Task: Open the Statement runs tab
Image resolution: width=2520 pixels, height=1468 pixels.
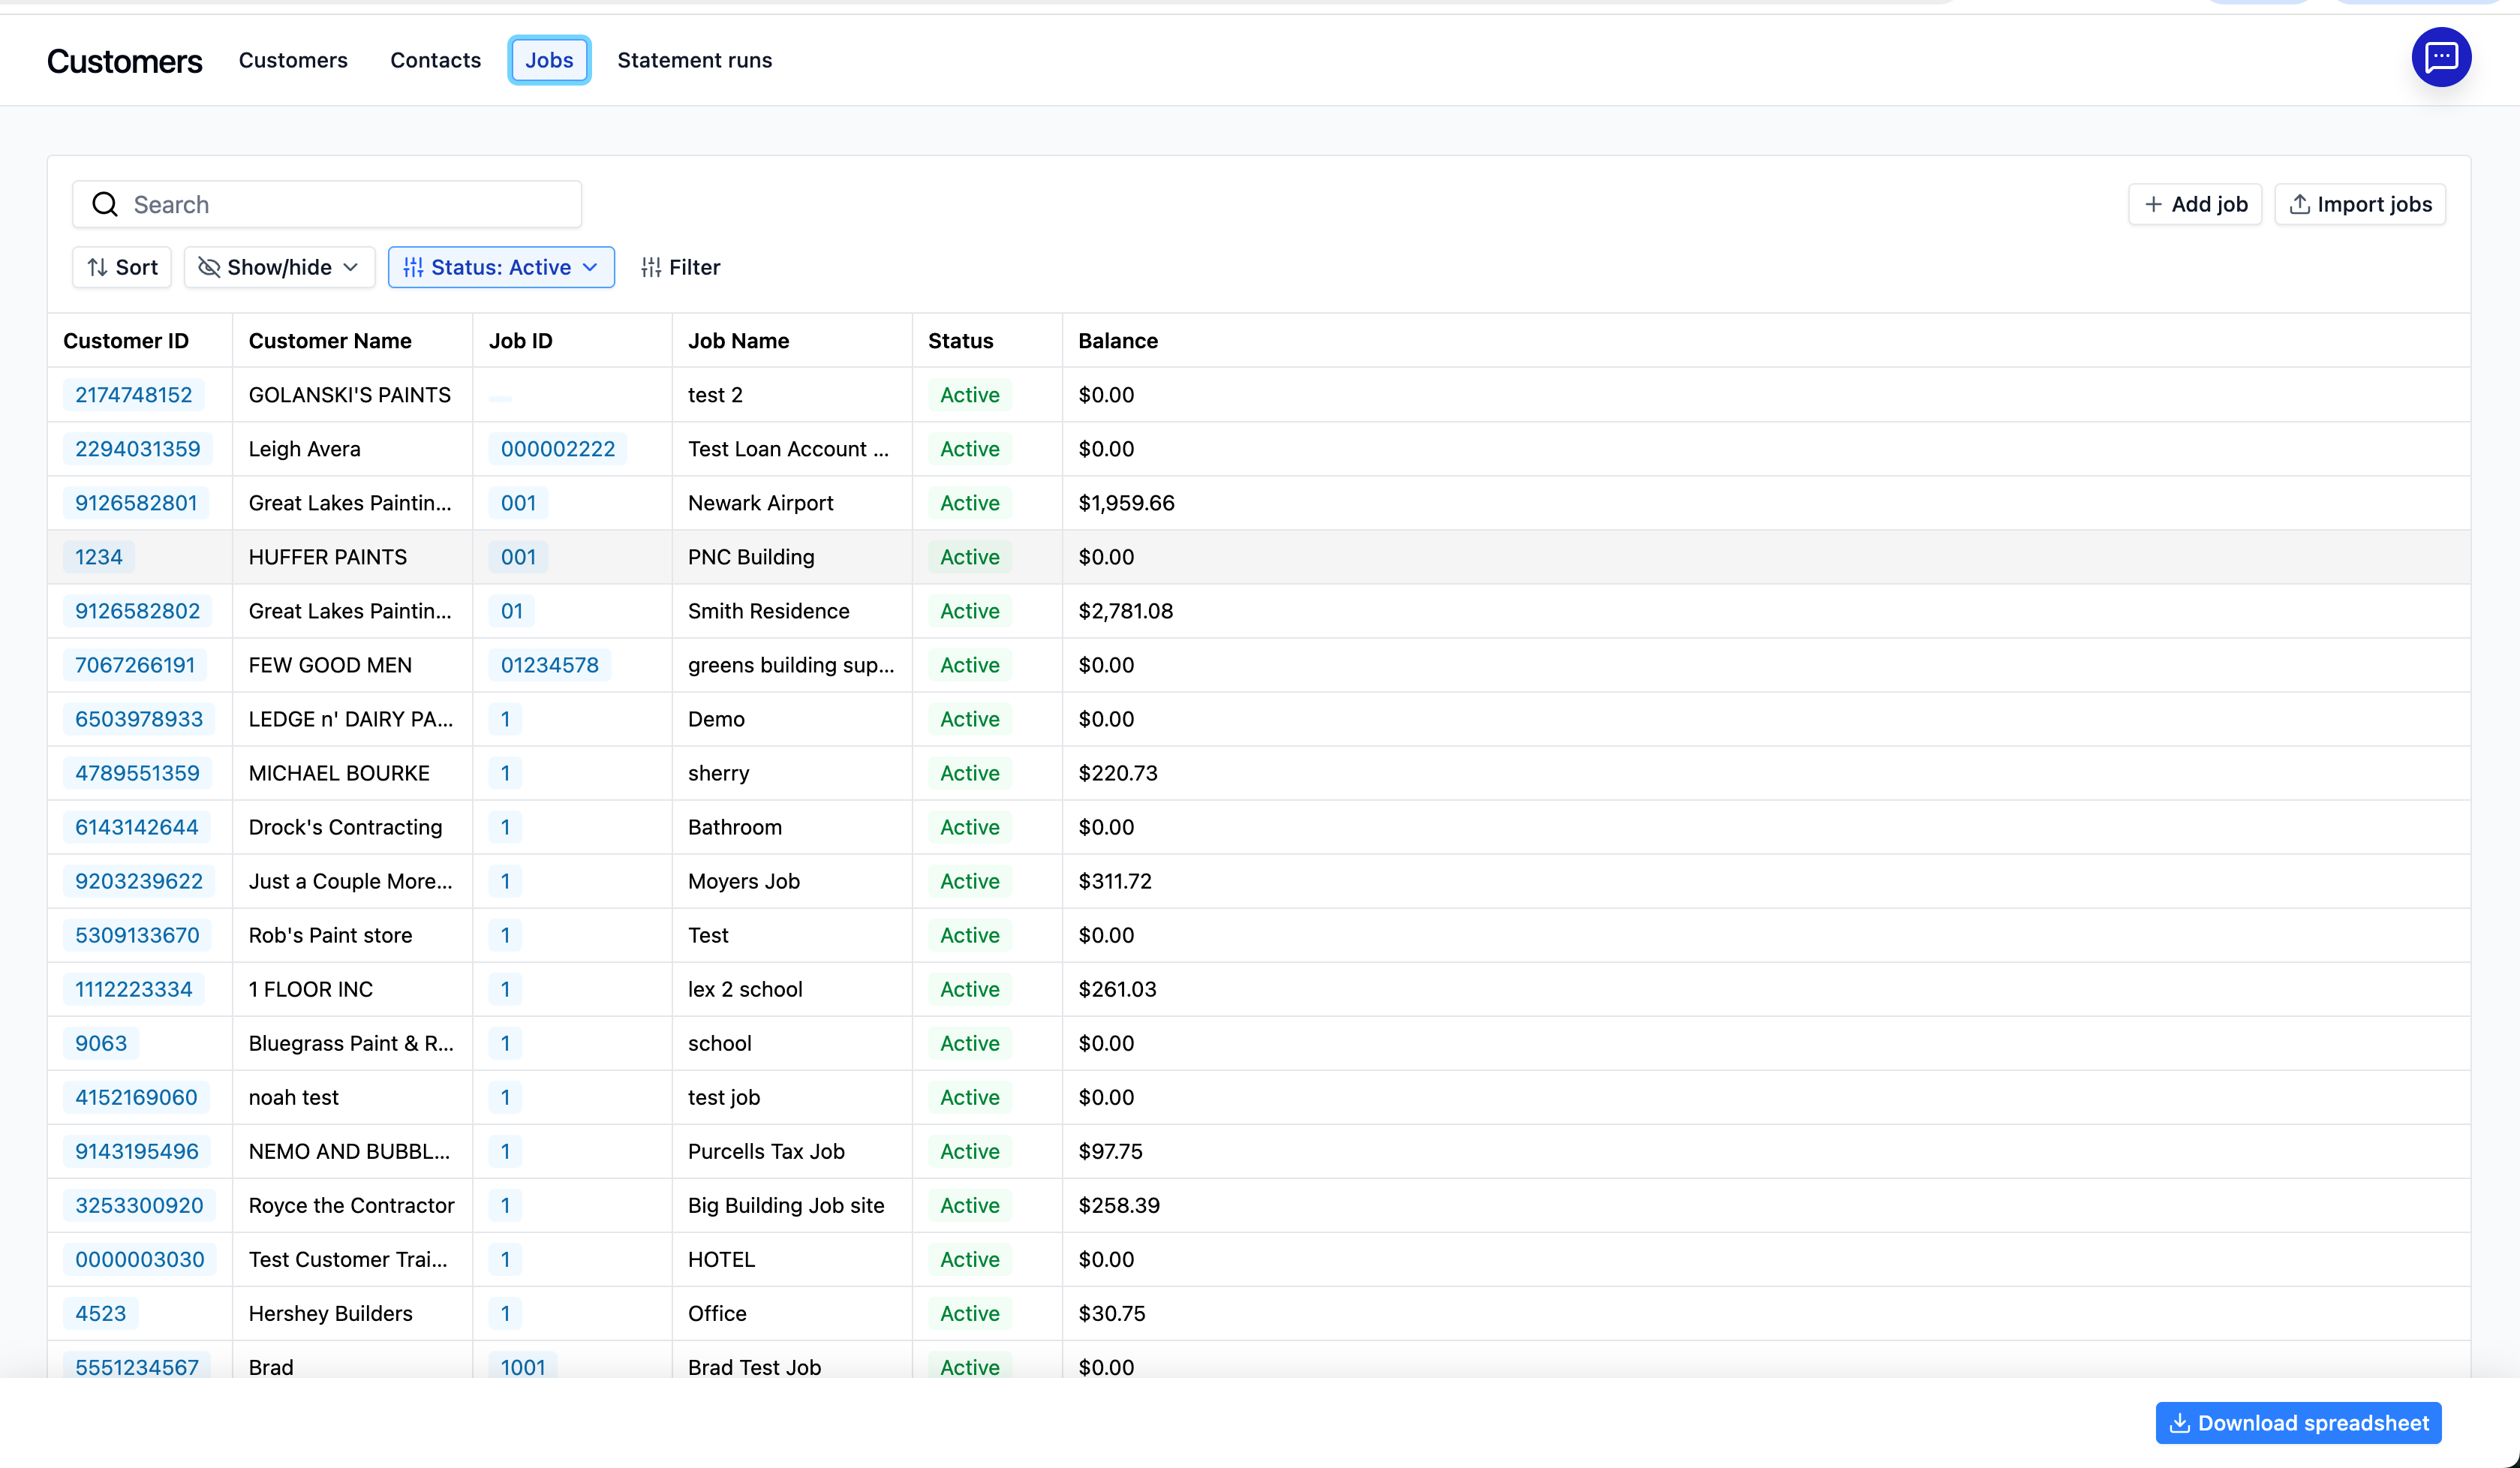Action: (694, 60)
